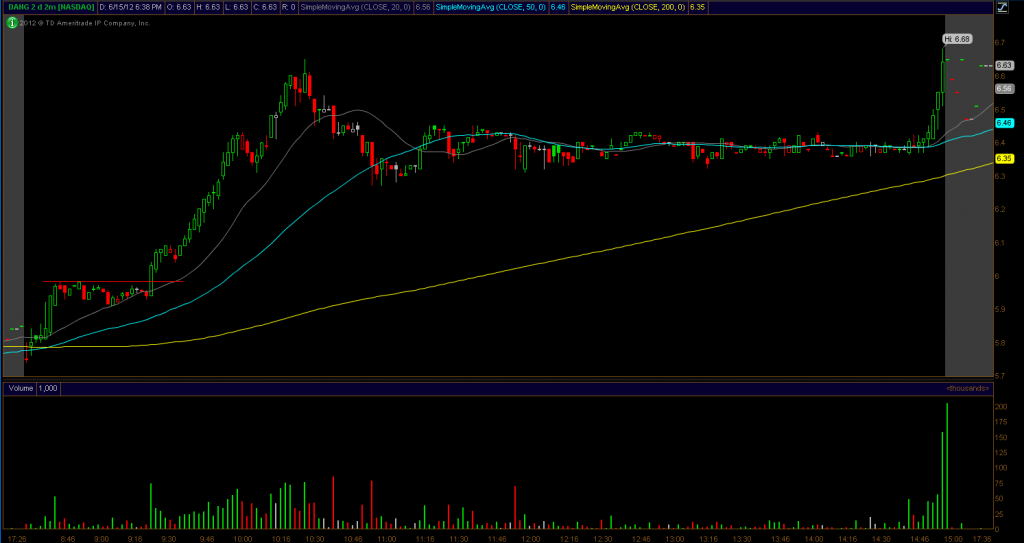Image resolution: width=1024 pixels, height=543 pixels.
Task: Select the red horizontal price level line near 6
Action: [x=113, y=282]
